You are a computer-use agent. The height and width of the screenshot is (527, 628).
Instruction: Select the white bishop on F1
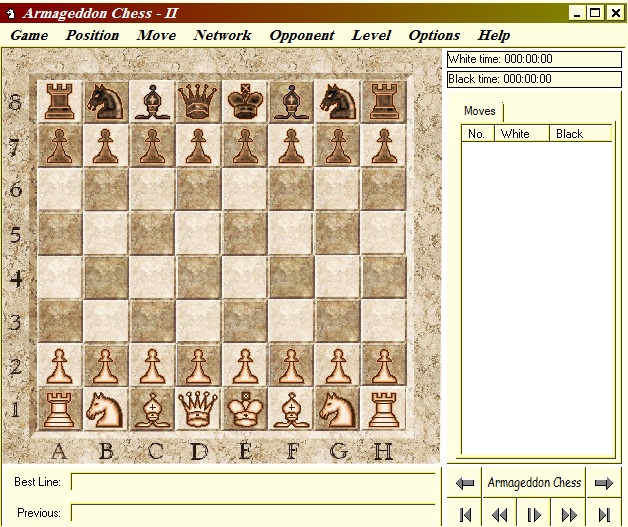click(291, 409)
